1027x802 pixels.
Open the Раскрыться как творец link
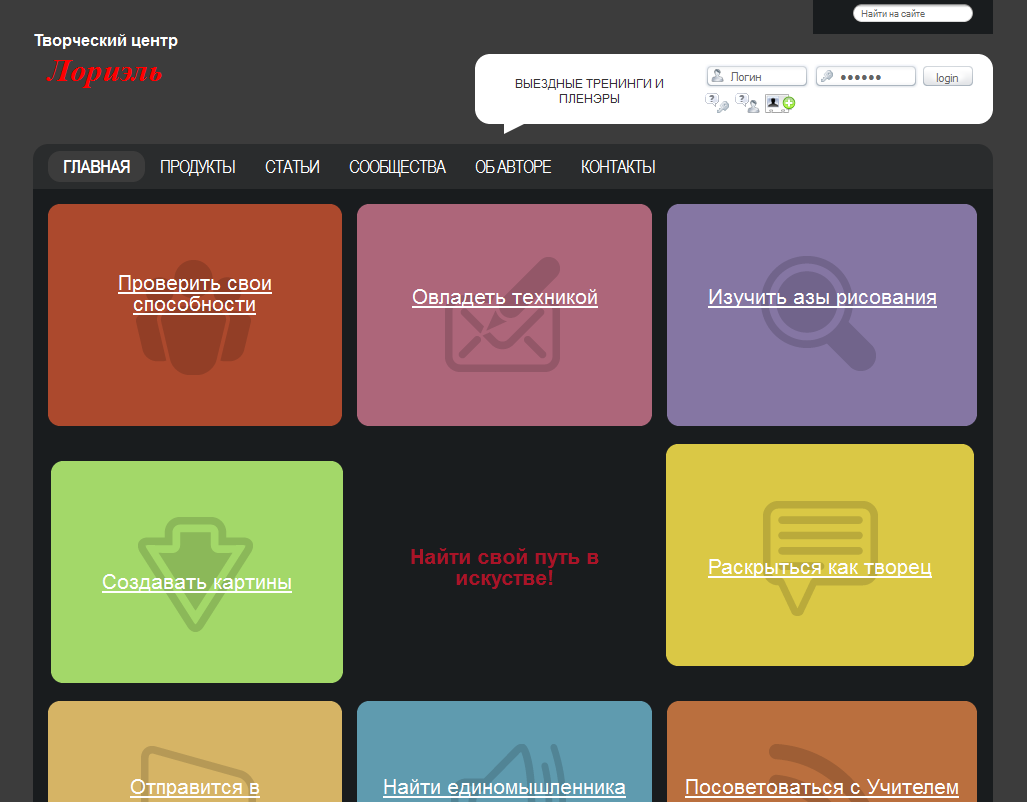point(820,568)
